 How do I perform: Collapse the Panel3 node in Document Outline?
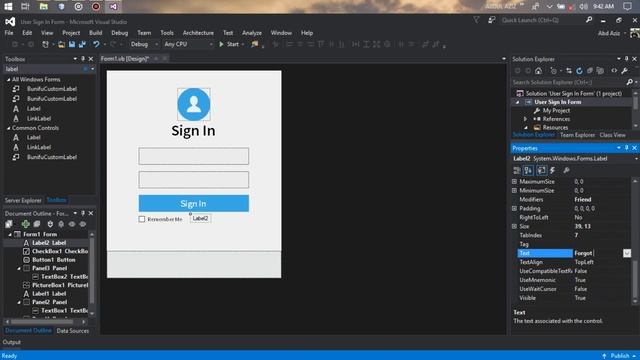[x=19, y=268]
